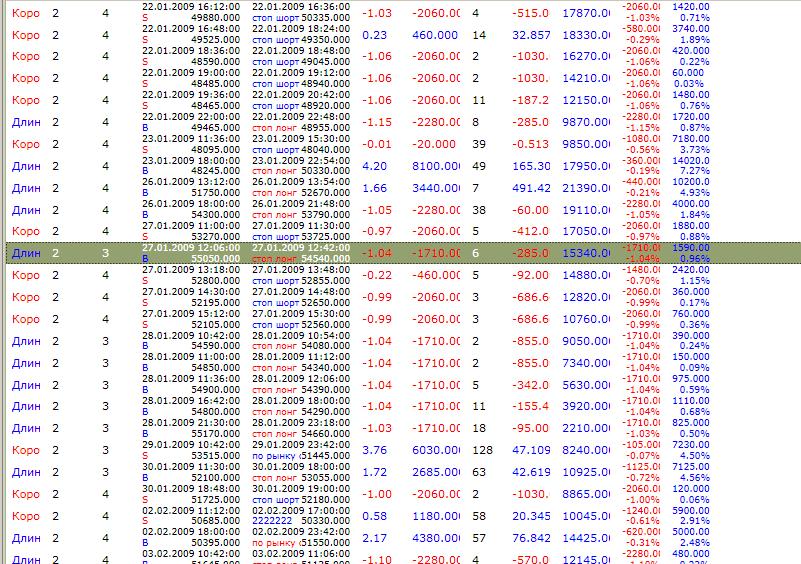Select the loss value -460.000
Screen dimensions: 801x564
point(436,275)
